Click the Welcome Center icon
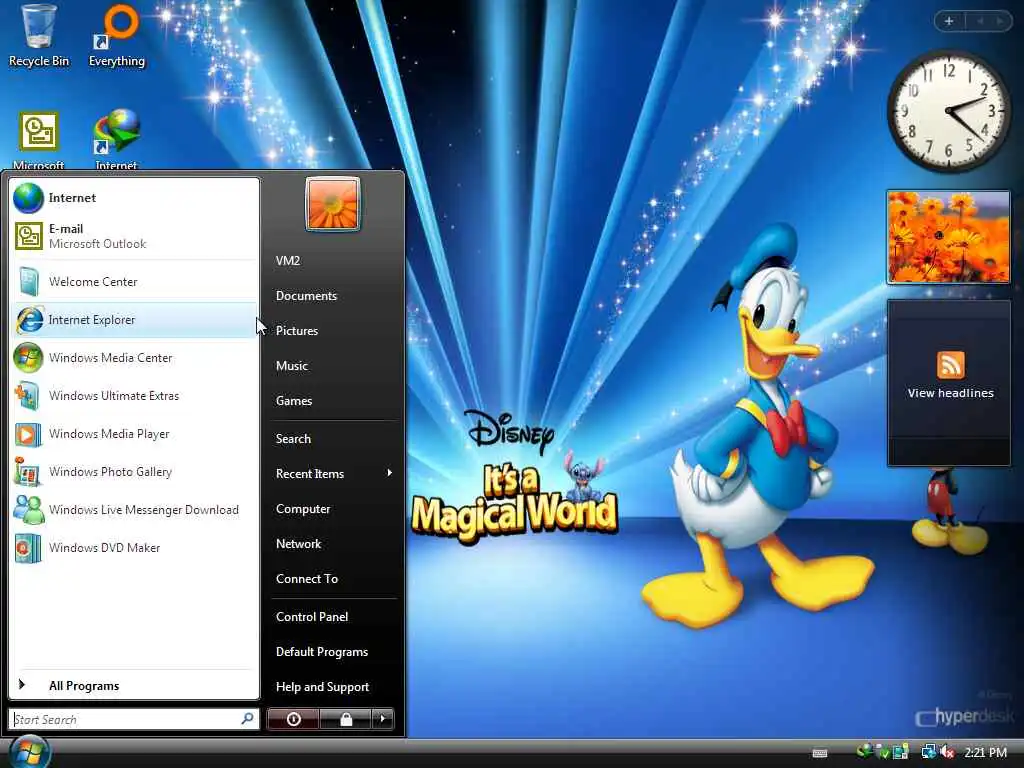Screen dimensions: 1024x768 [29, 281]
